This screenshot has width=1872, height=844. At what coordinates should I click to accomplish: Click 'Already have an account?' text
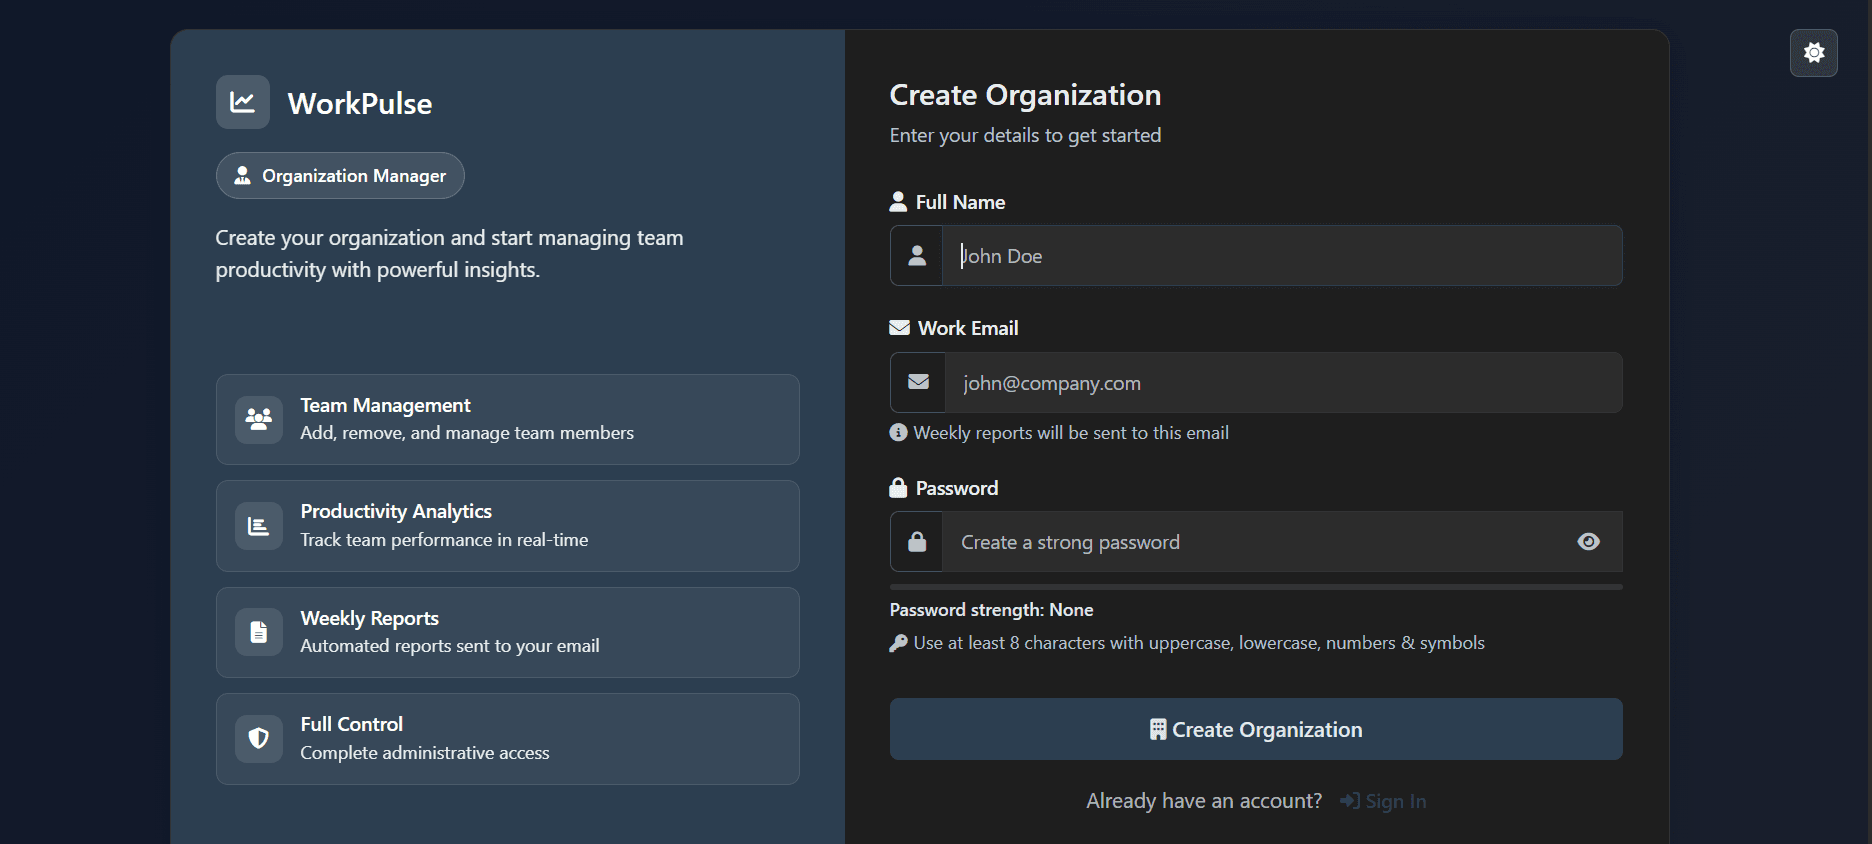coord(1204,801)
